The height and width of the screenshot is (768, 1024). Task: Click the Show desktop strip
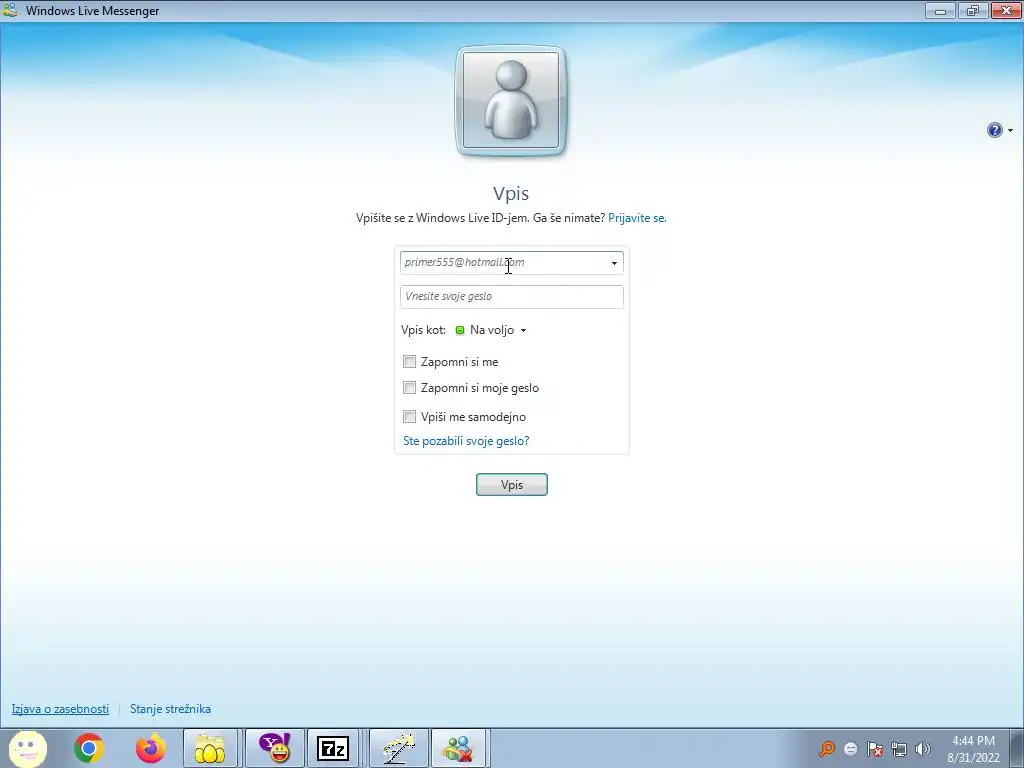(x=1016, y=748)
